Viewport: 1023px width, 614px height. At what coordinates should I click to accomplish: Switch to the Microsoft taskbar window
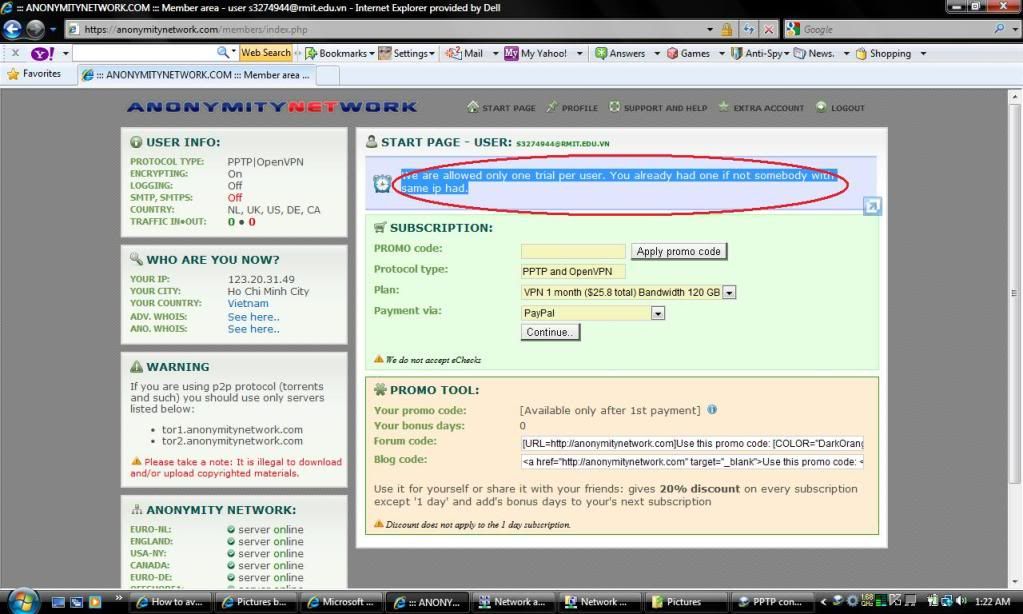pyautogui.click(x=341, y=602)
